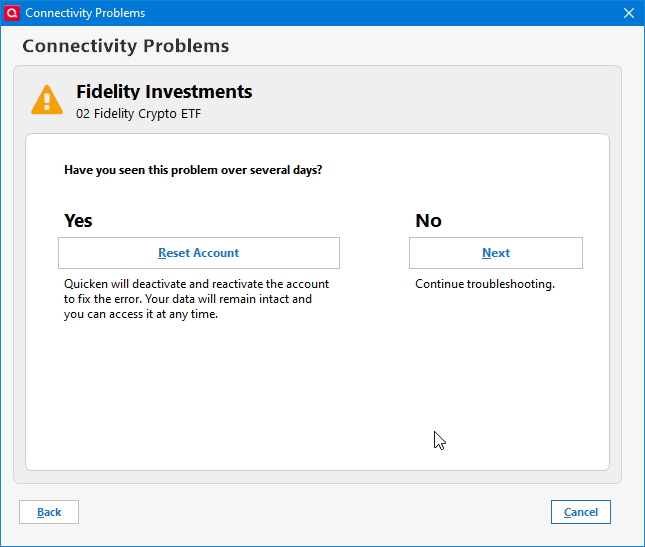Click the Quicken logo in title bar
The image size is (645, 547).
(x=12, y=13)
